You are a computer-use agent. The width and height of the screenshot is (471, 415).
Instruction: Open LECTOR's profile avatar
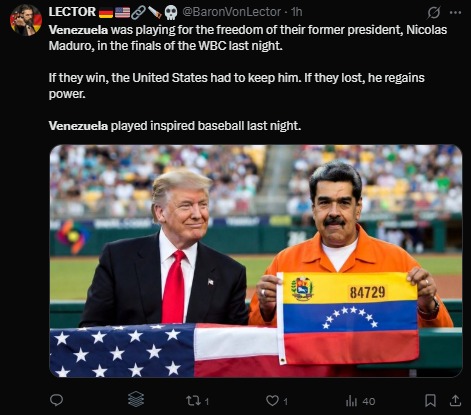(x=26, y=20)
